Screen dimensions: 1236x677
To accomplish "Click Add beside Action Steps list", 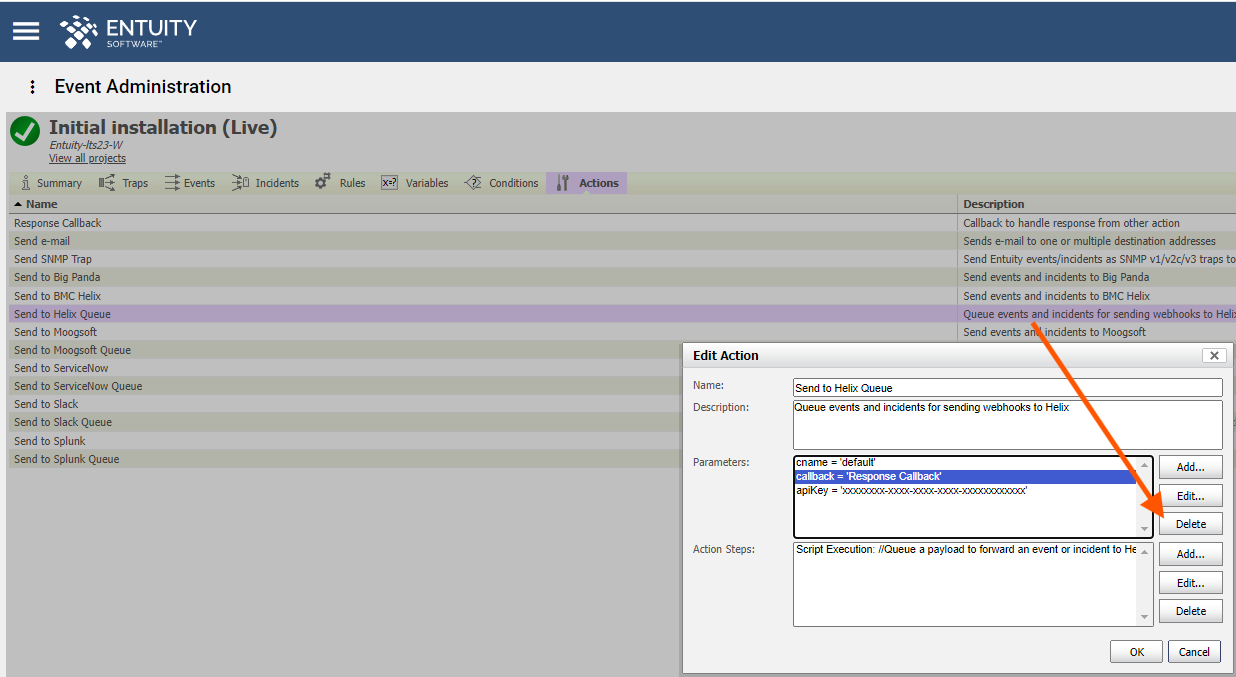I will point(1191,554).
